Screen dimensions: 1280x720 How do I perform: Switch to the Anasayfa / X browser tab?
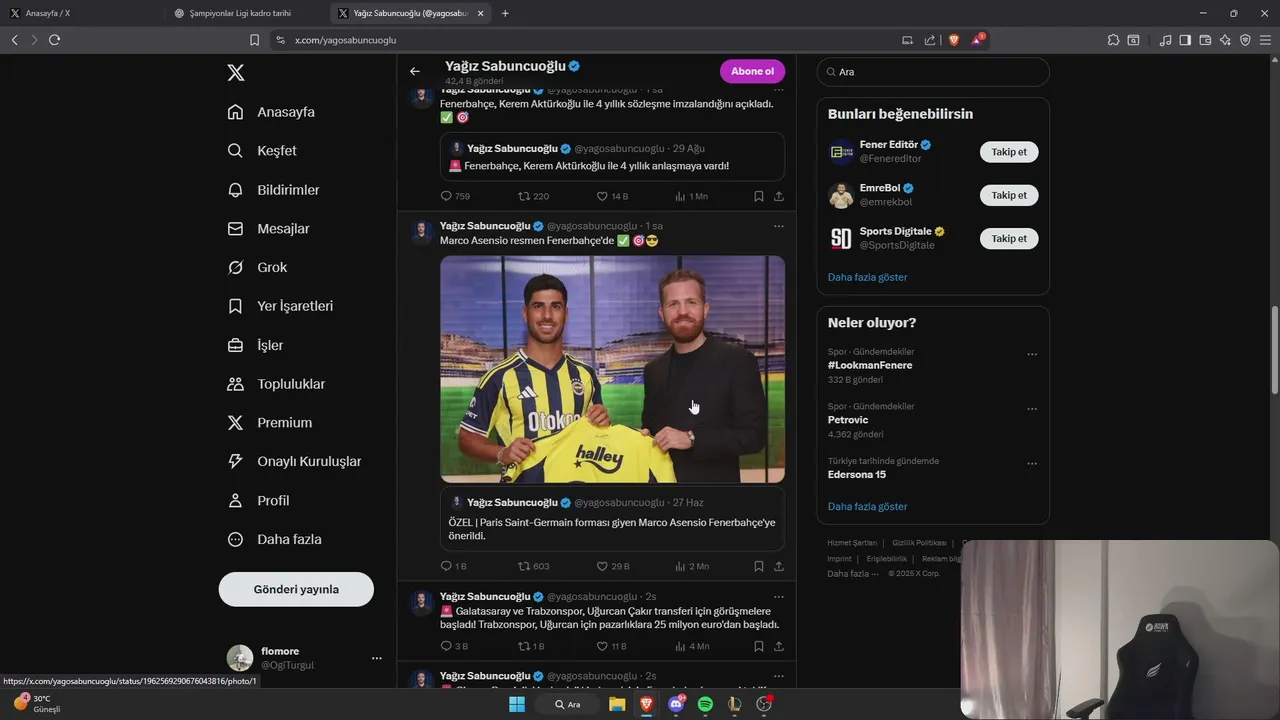pos(82,13)
